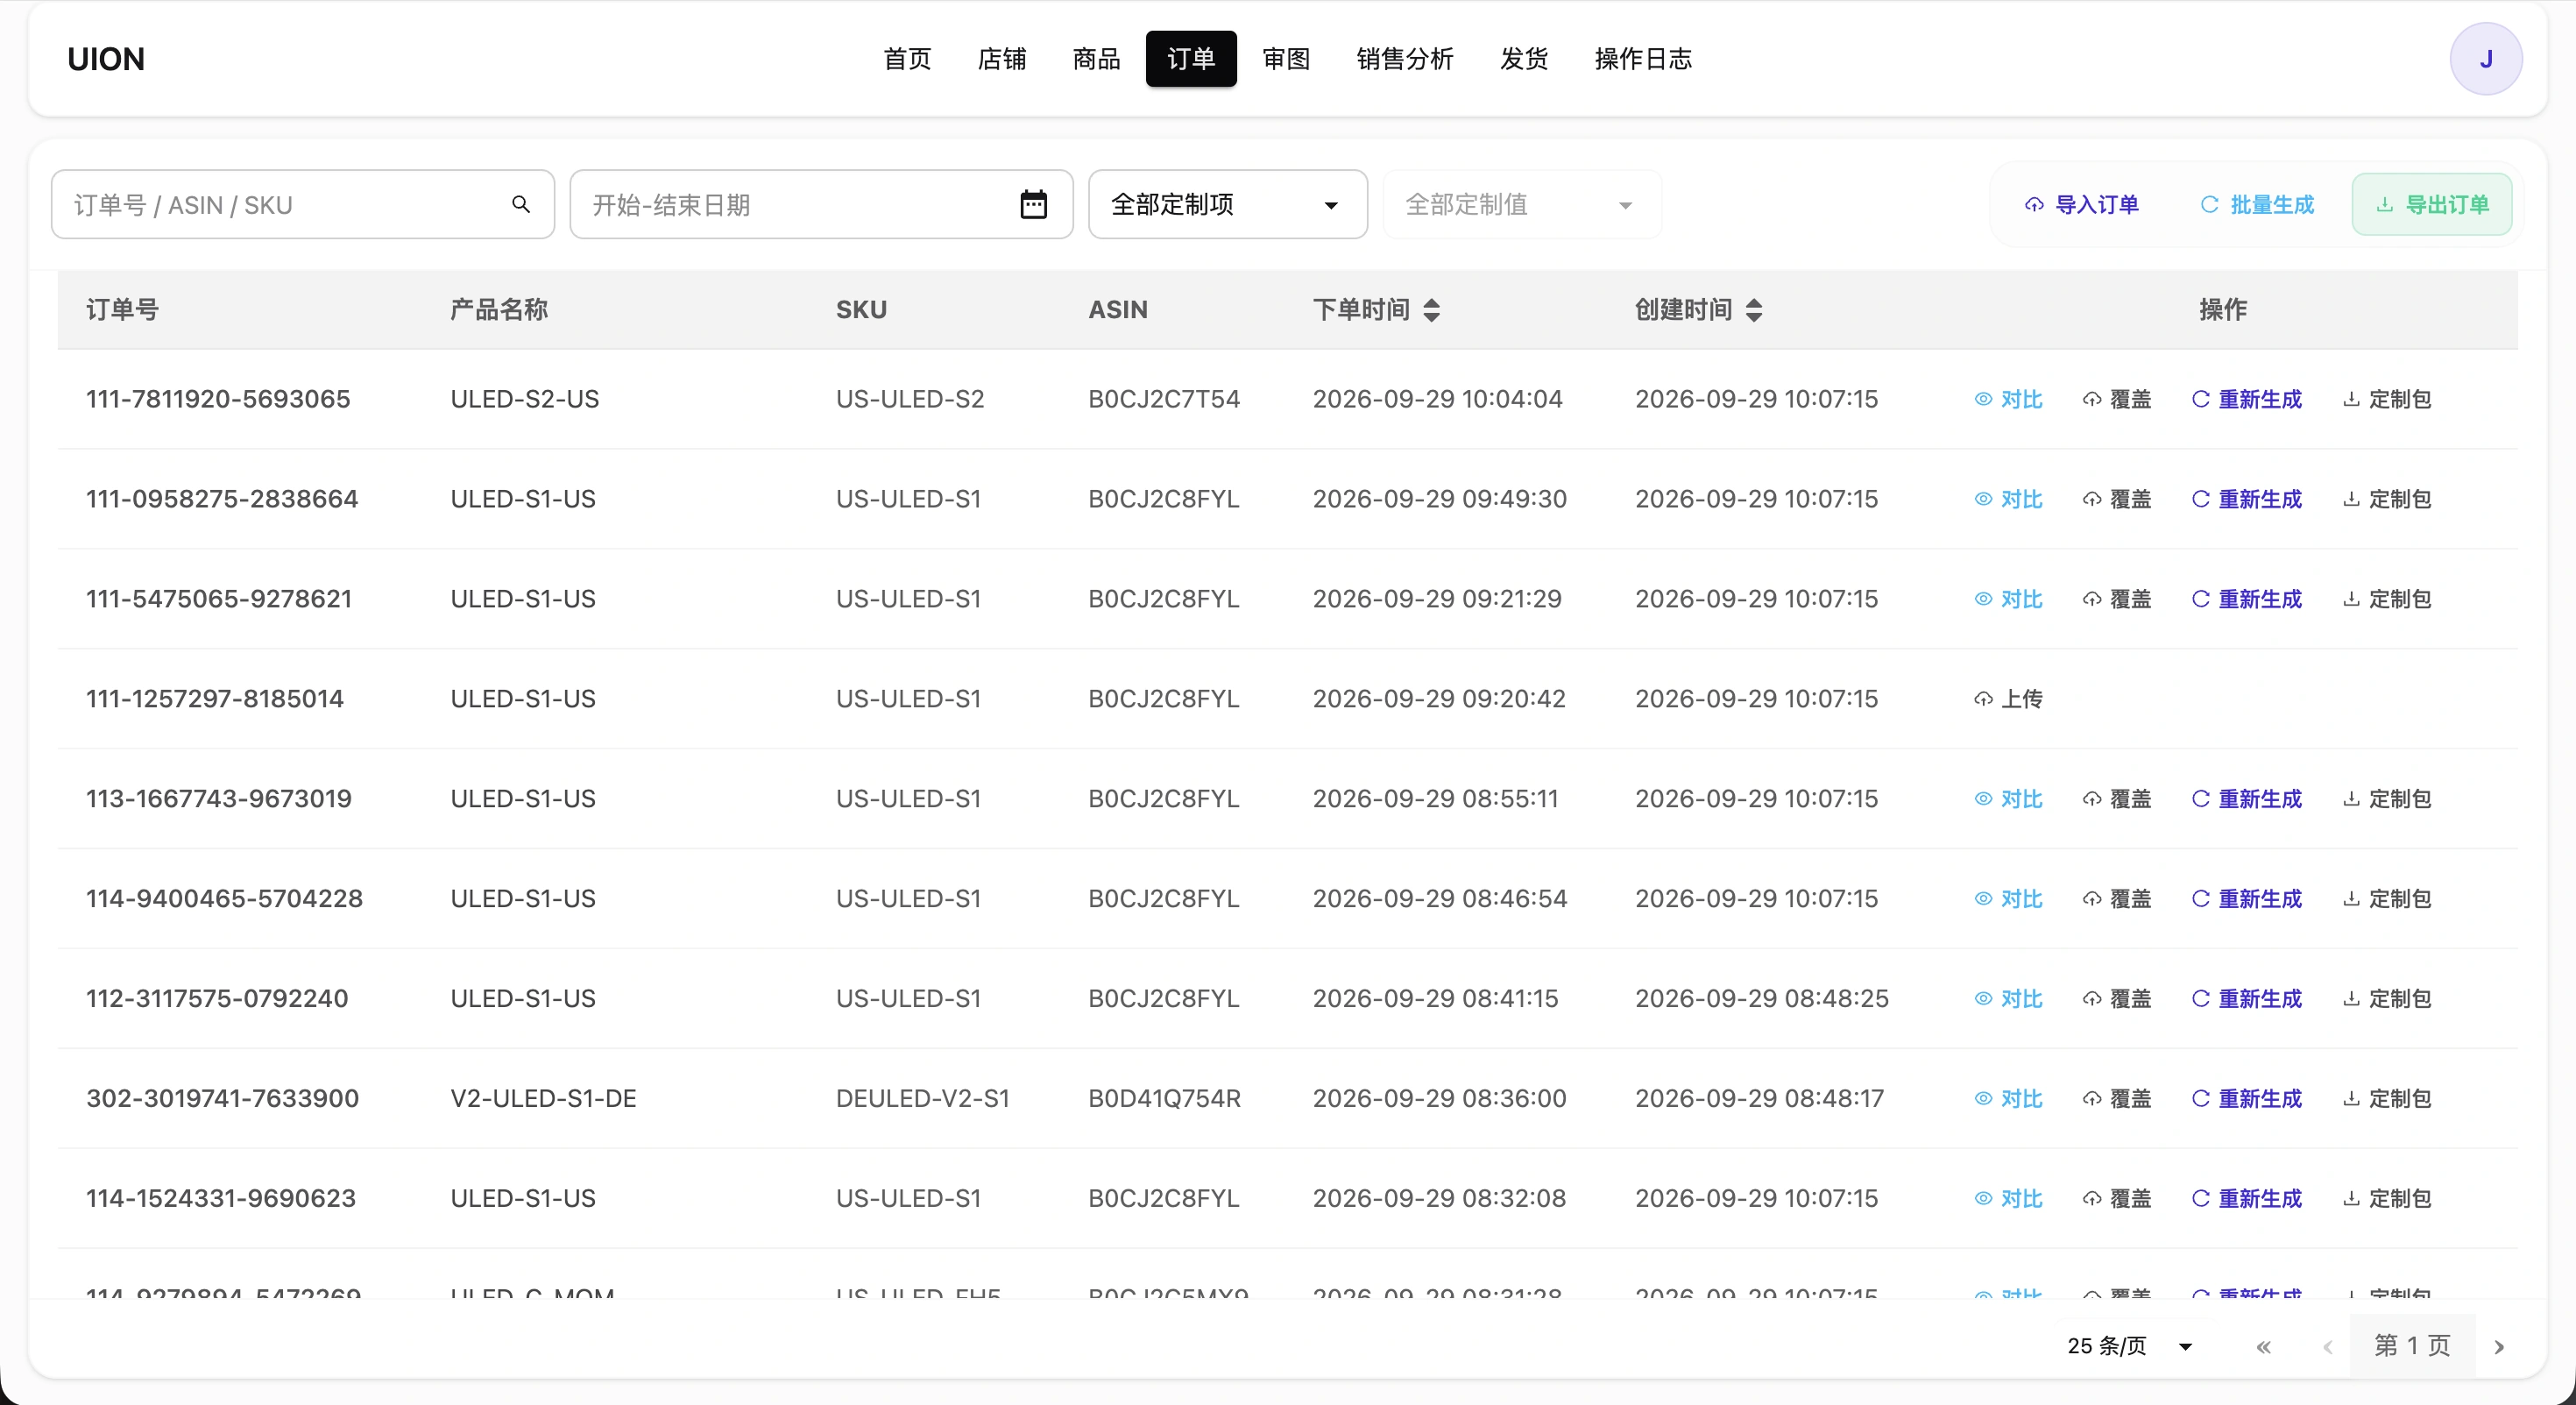The width and height of the screenshot is (2576, 1405).
Task: Click 重新生成 for order 111-7811920-5693065
Action: pyautogui.click(x=2246, y=399)
